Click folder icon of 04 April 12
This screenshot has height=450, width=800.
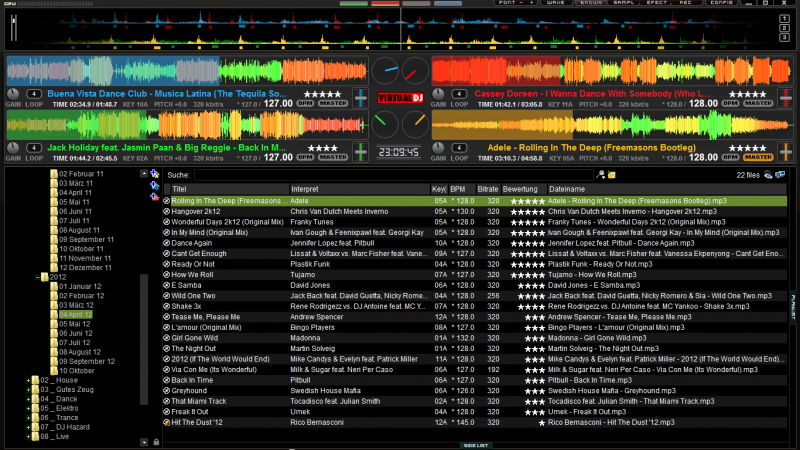pyautogui.click(x=54, y=315)
